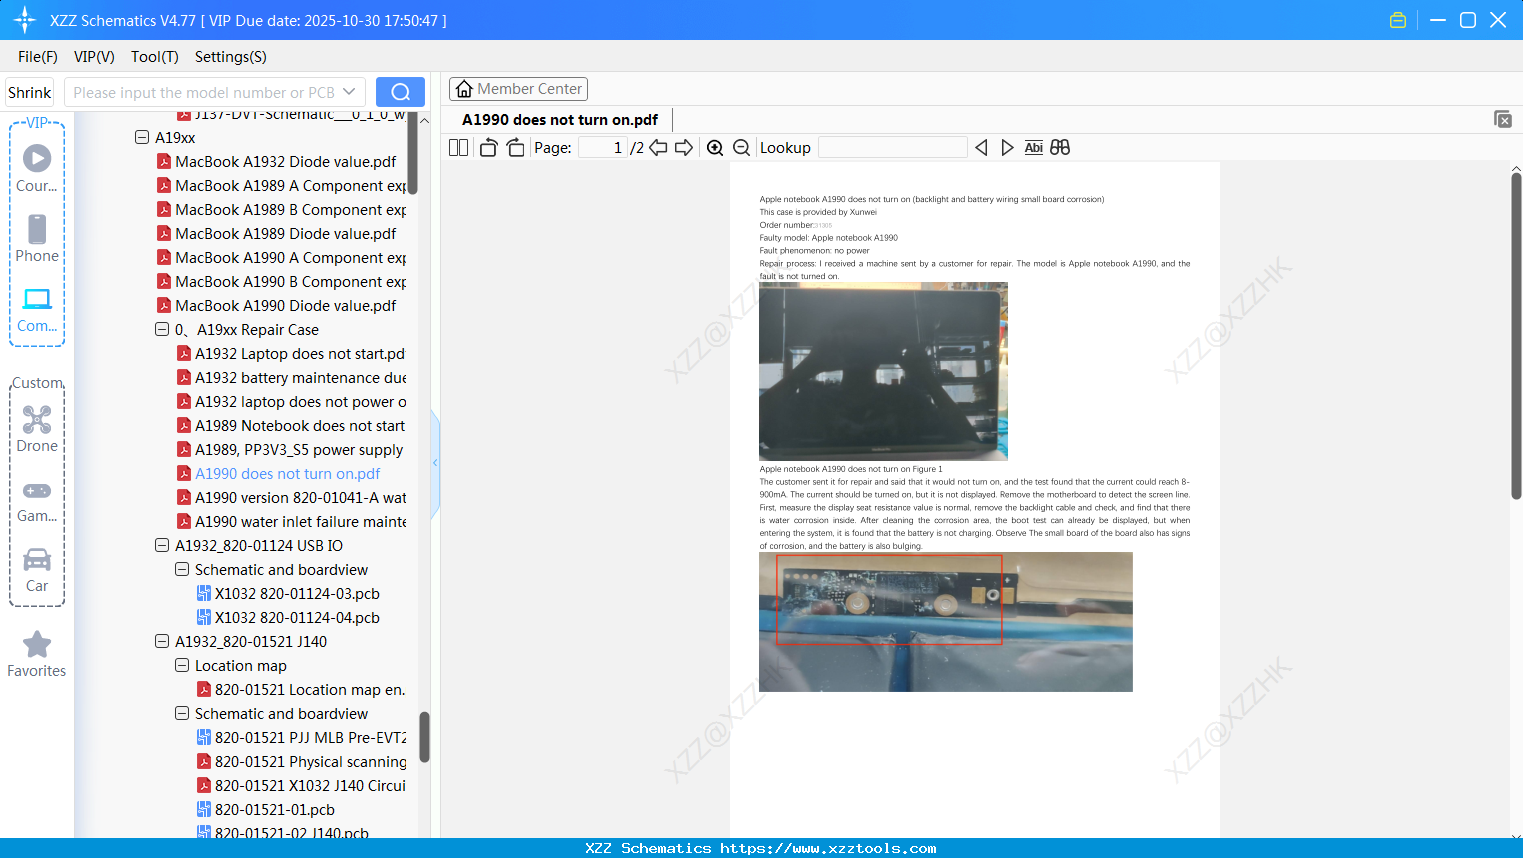Open MacBook A1989 Diode value.pdf
The image size is (1523, 858).
(x=285, y=233)
